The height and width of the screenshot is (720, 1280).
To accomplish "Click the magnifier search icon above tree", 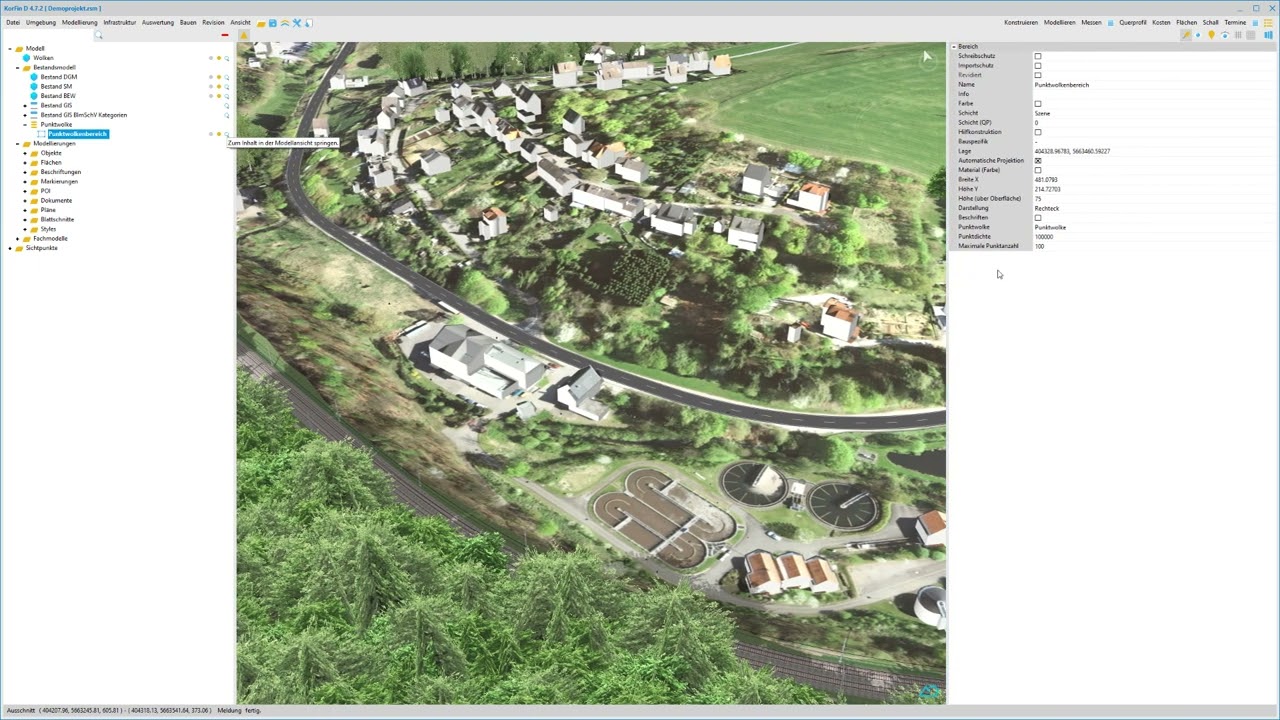I will pyautogui.click(x=98, y=35).
